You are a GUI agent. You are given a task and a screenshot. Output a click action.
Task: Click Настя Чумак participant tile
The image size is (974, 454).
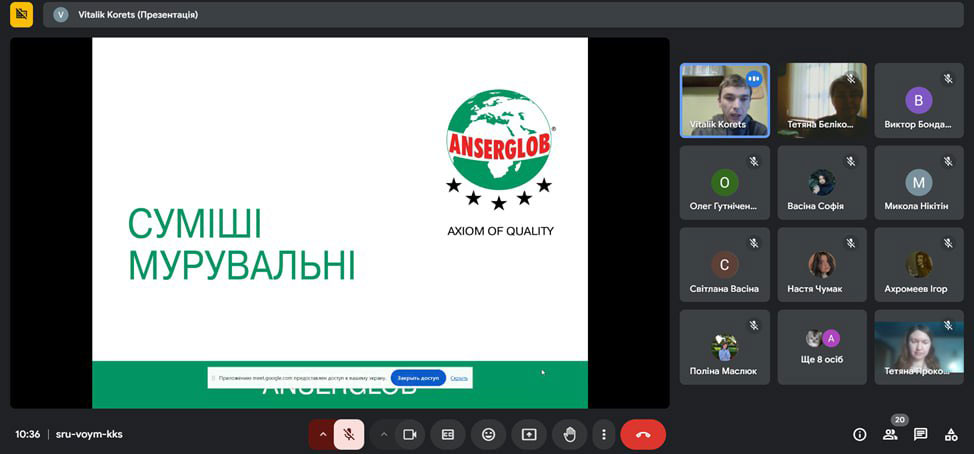822,265
